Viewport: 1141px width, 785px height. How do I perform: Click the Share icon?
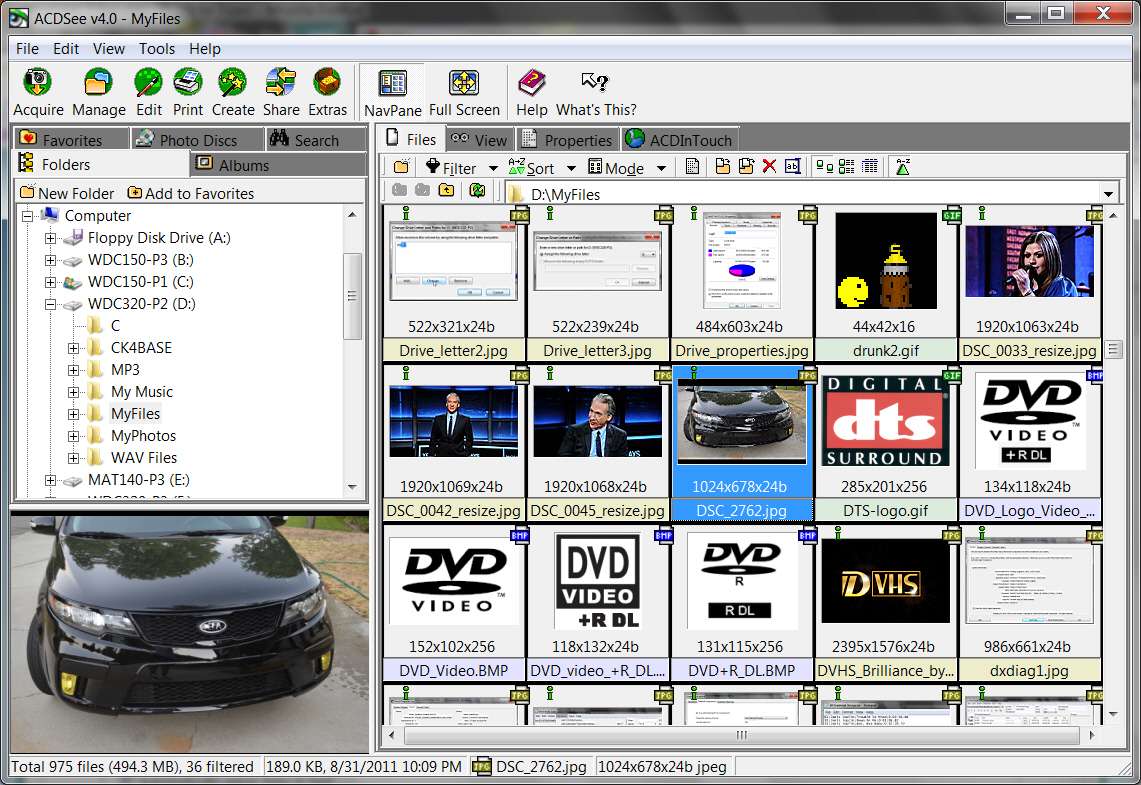(281, 82)
